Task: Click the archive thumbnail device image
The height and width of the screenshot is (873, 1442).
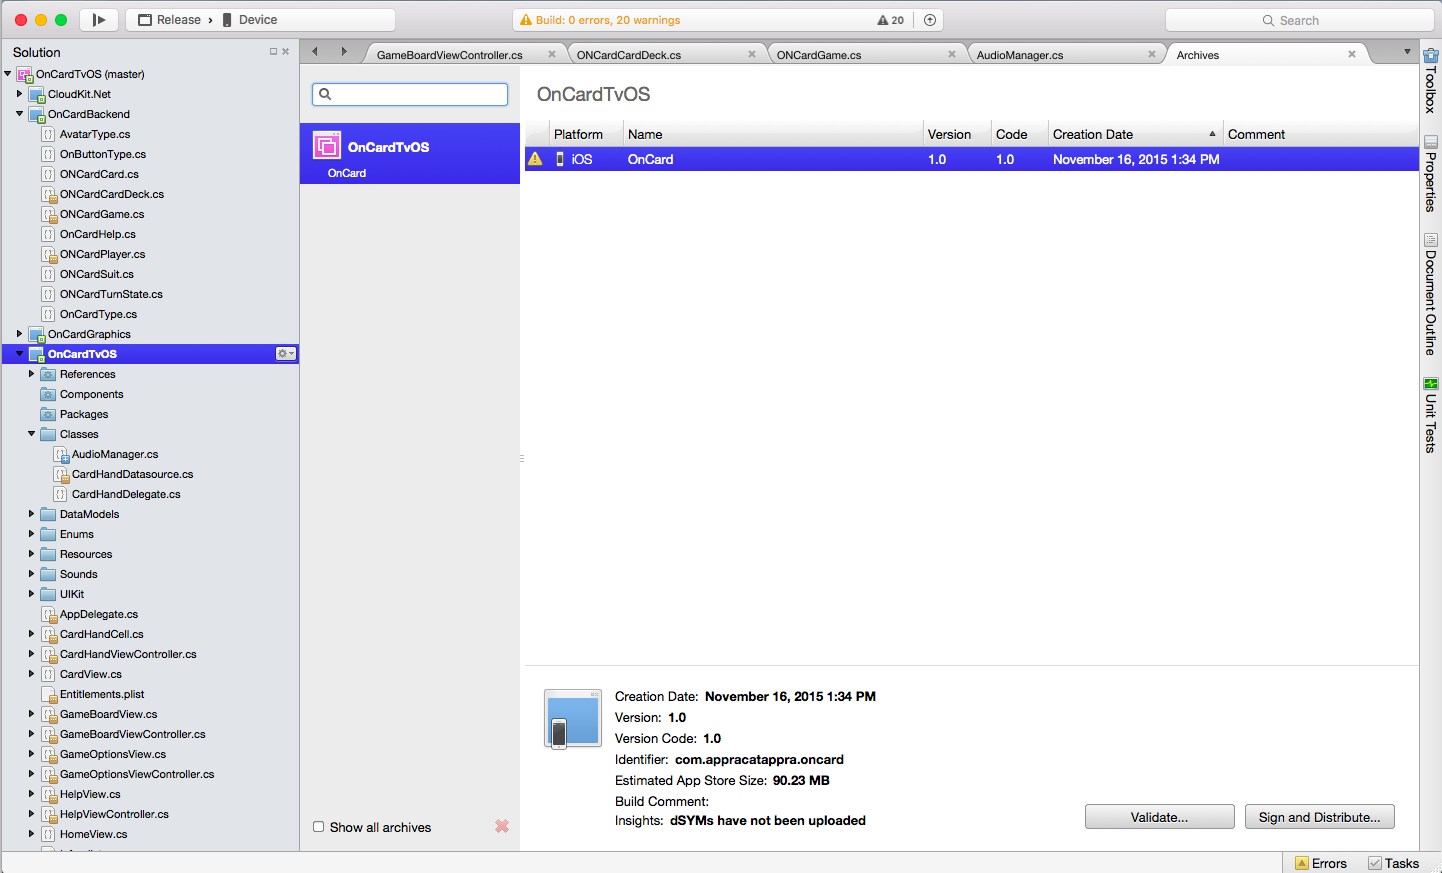Action: click(573, 718)
